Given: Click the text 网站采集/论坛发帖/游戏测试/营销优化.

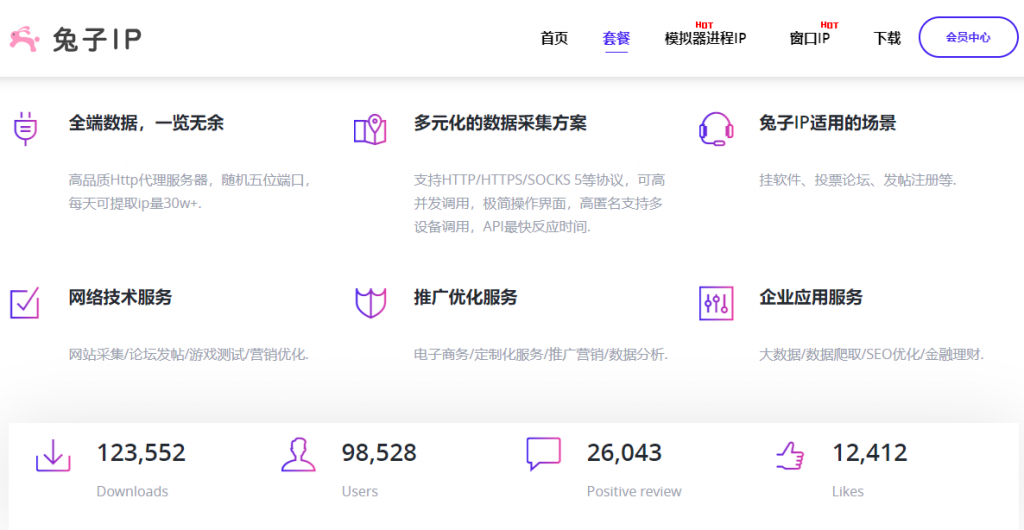Looking at the screenshot, I should [x=189, y=355].
